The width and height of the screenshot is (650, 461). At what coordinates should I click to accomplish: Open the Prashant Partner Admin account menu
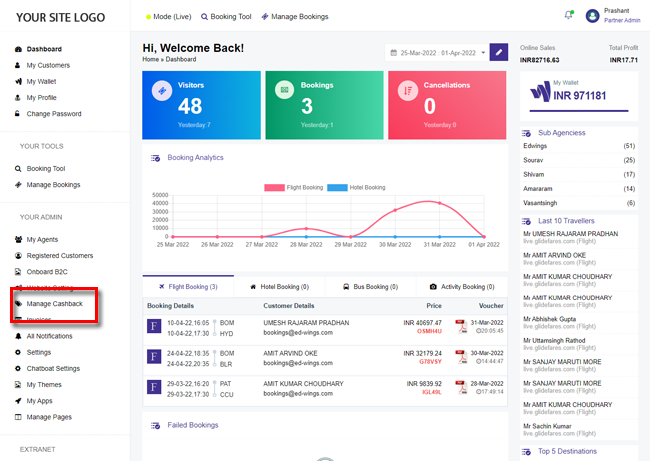click(x=619, y=16)
